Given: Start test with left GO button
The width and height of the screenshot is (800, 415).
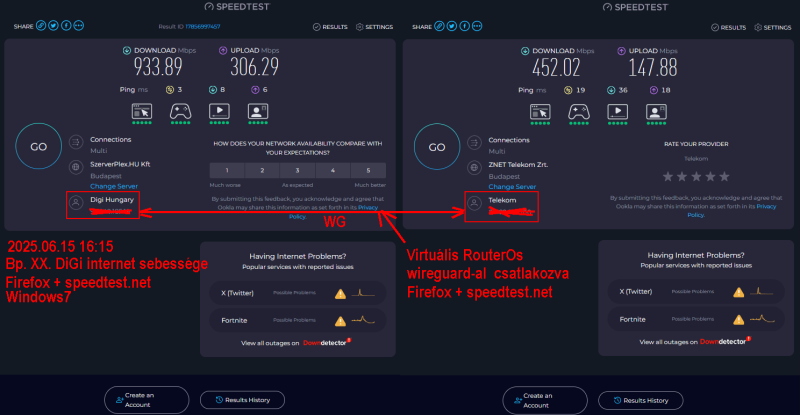Looking at the screenshot, I should 39,147.
